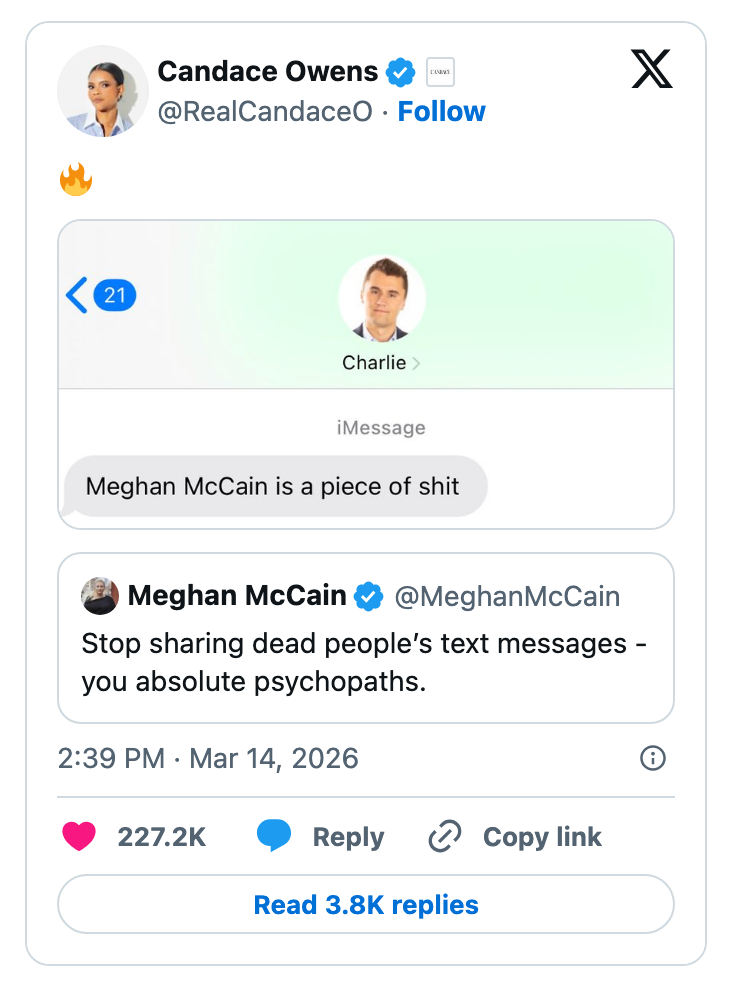Click Candace Owens' blue verified badge
The height and width of the screenshot is (984, 734).
[x=401, y=72]
